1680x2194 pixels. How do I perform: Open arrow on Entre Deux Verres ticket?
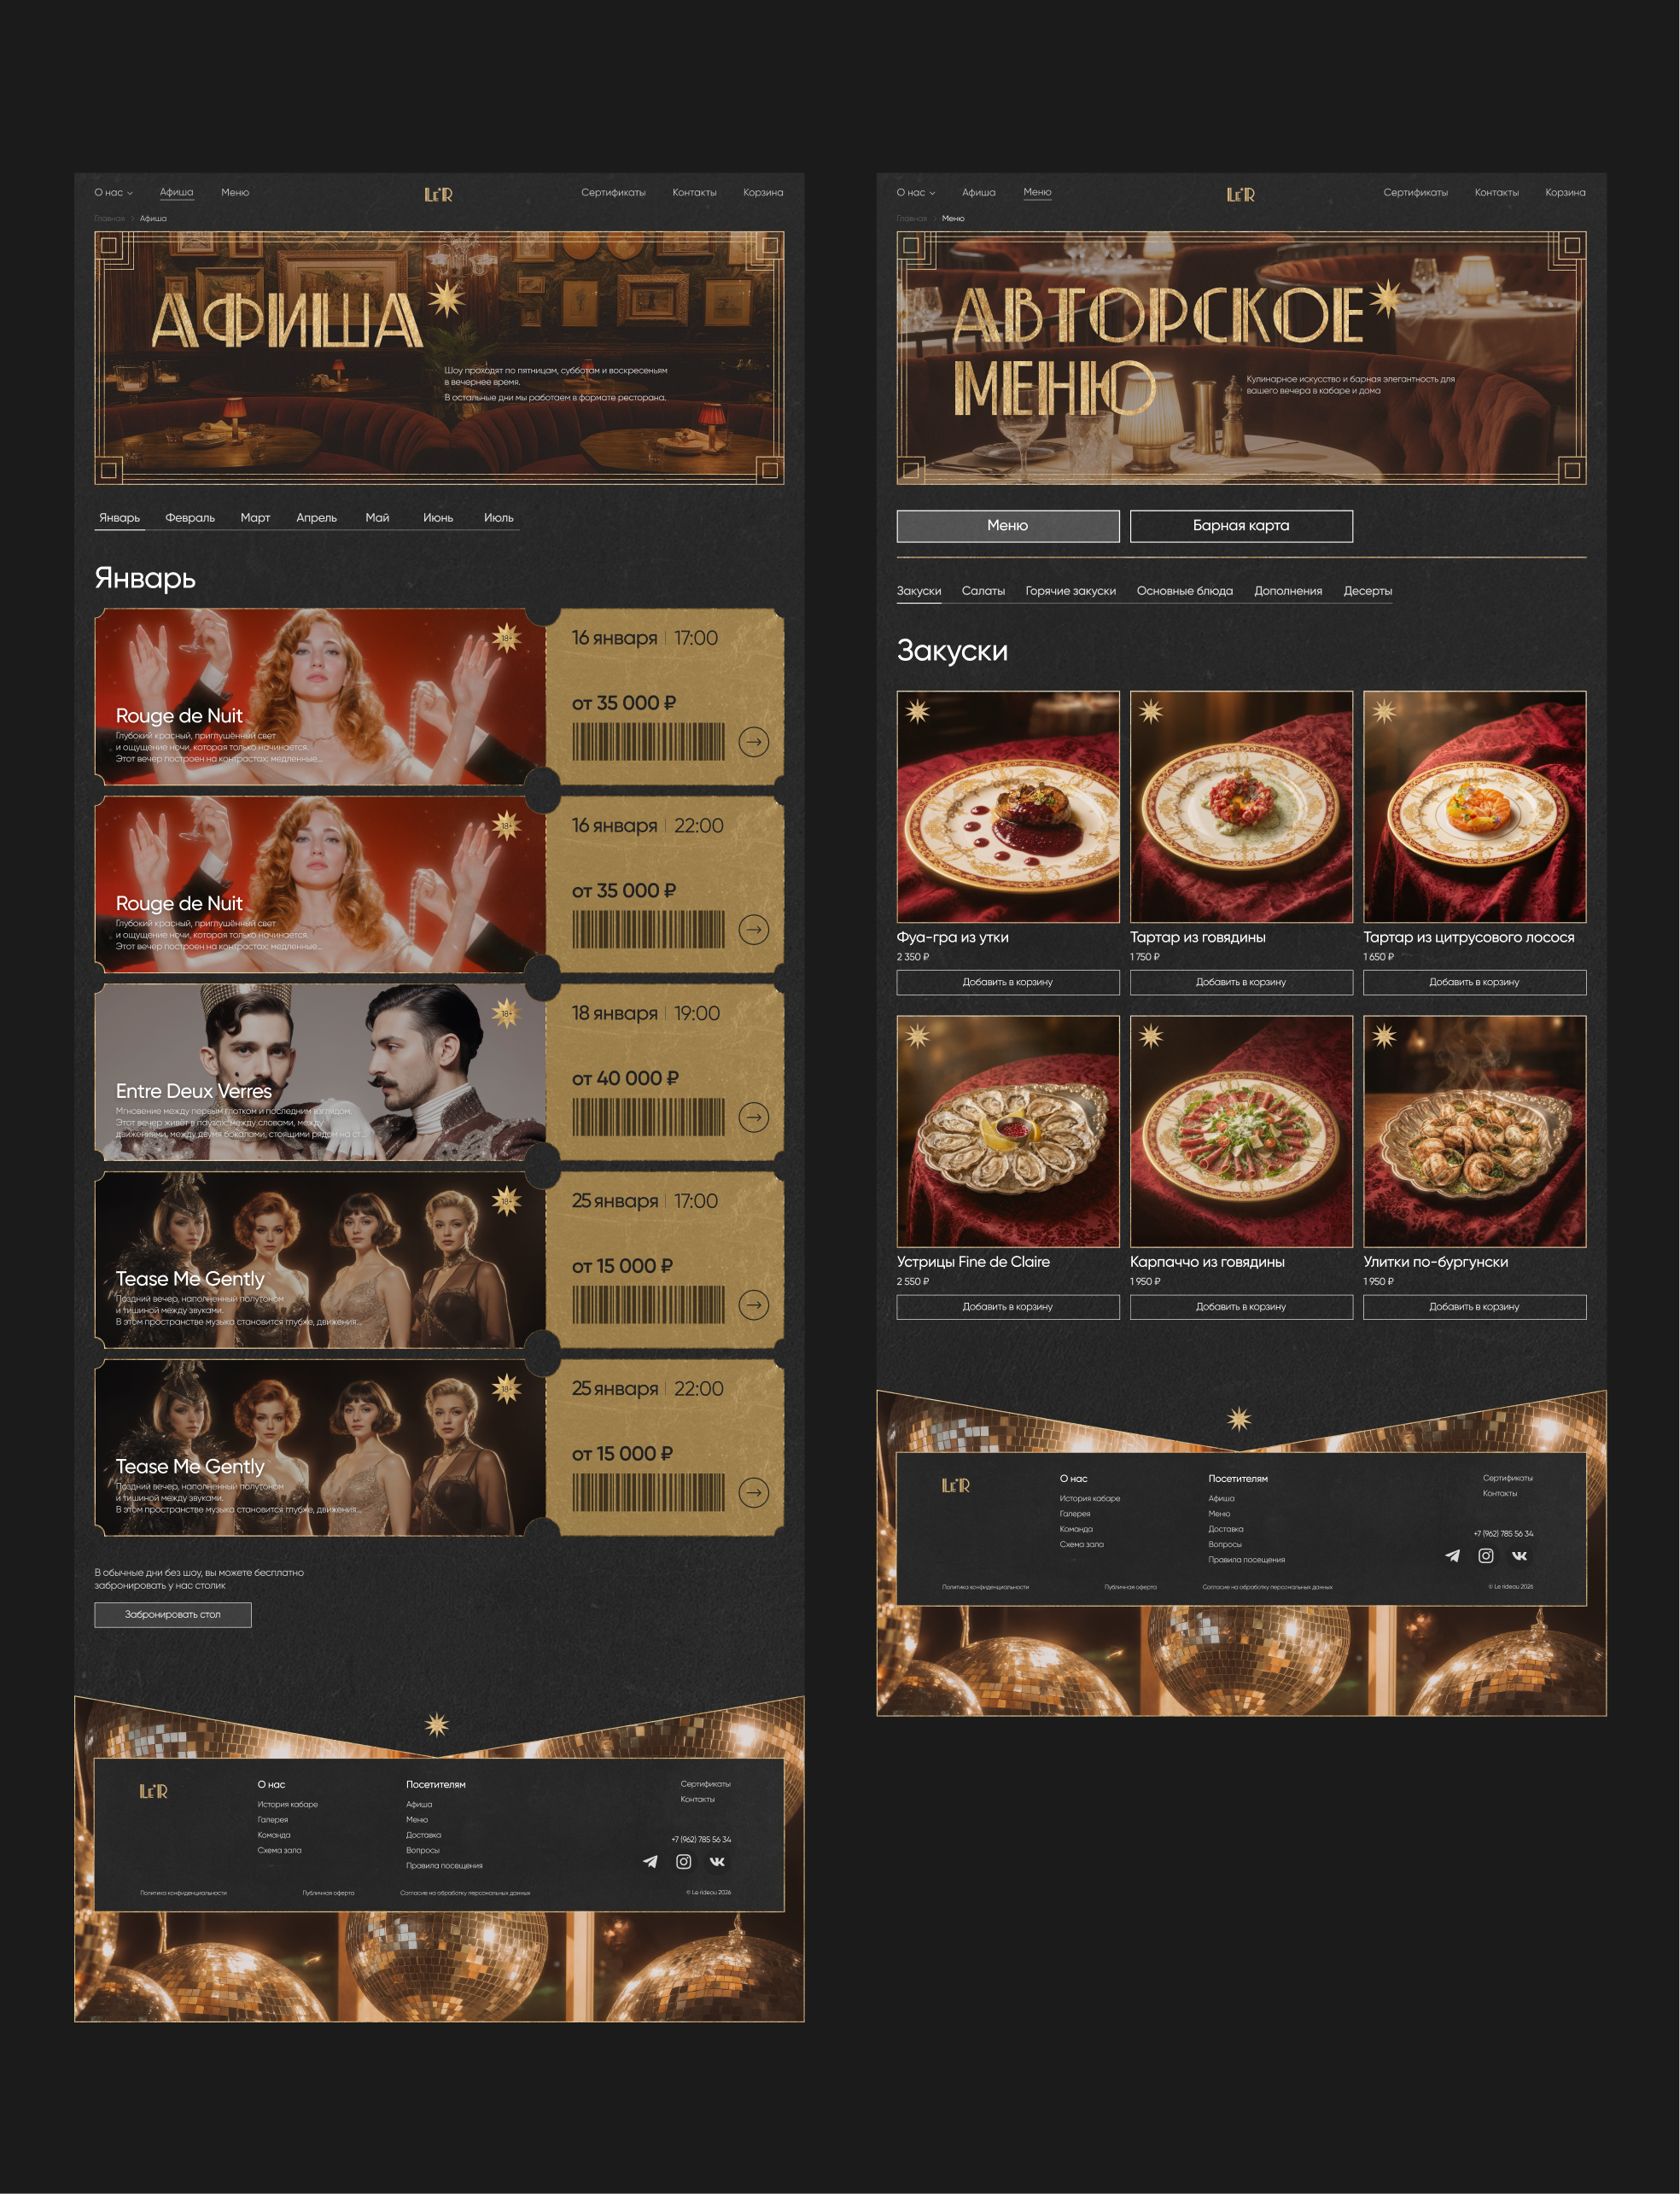pos(753,1117)
